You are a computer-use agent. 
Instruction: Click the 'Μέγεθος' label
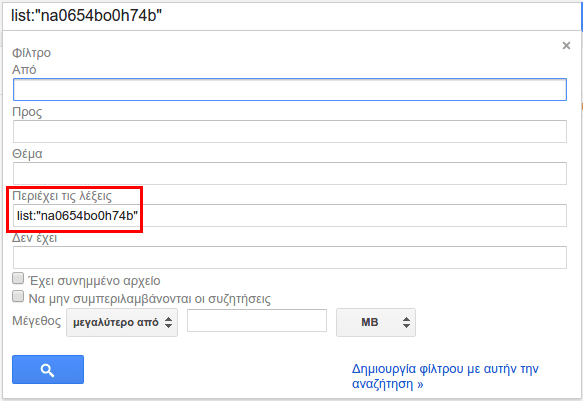tap(36, 321)
